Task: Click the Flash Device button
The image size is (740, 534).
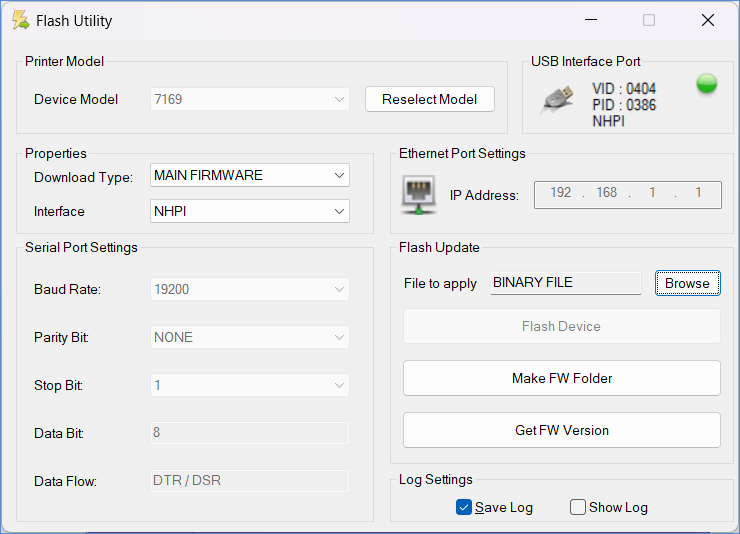Action: (x=562, y=326)
